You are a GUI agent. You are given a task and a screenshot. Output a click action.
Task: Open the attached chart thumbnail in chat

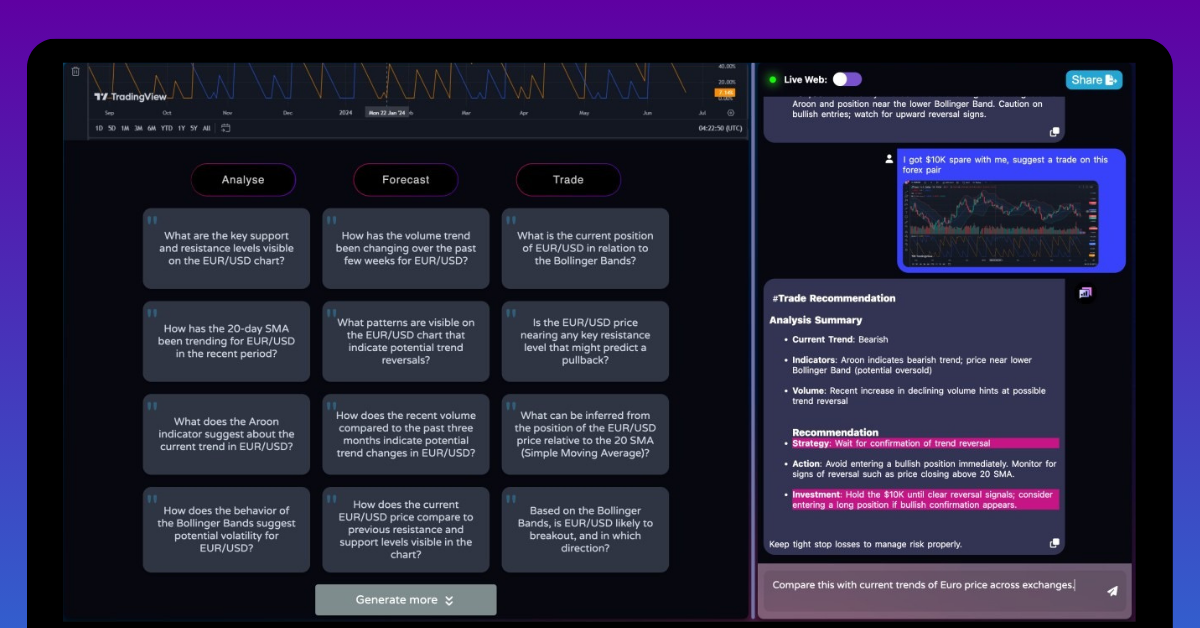click(x=1000, y=224)
